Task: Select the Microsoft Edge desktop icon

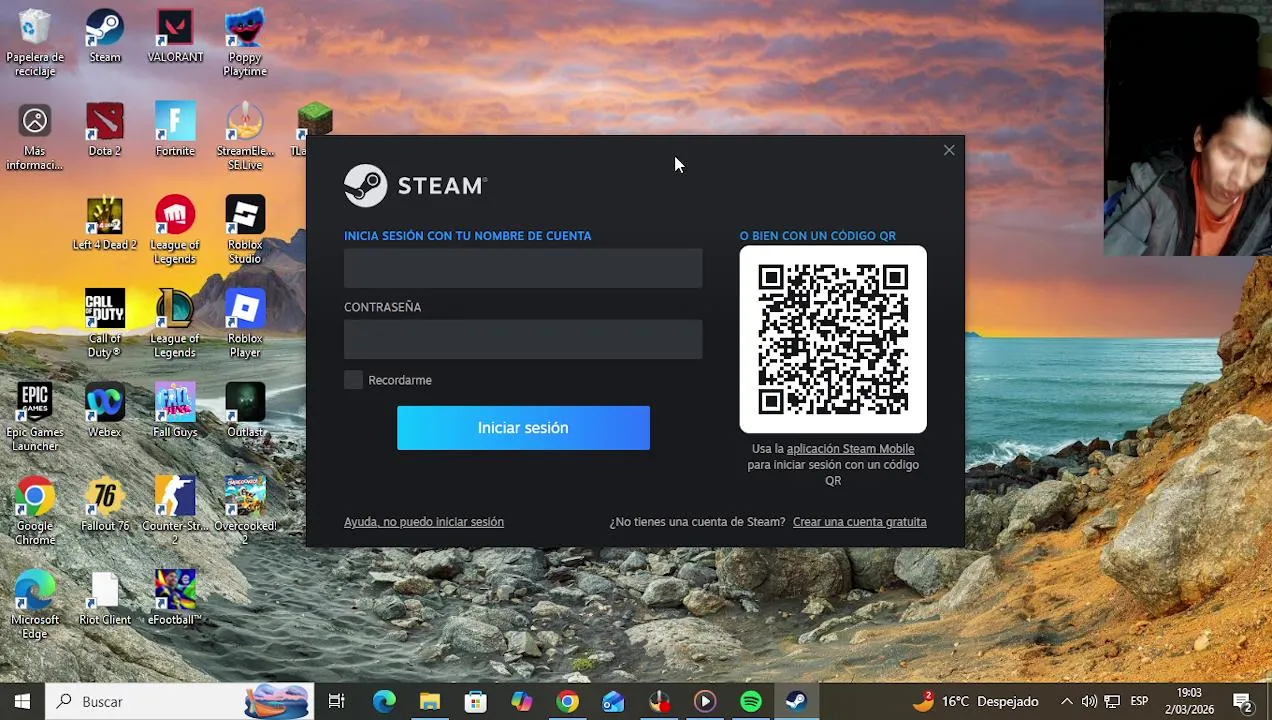Action: click(x=35, y=606)
